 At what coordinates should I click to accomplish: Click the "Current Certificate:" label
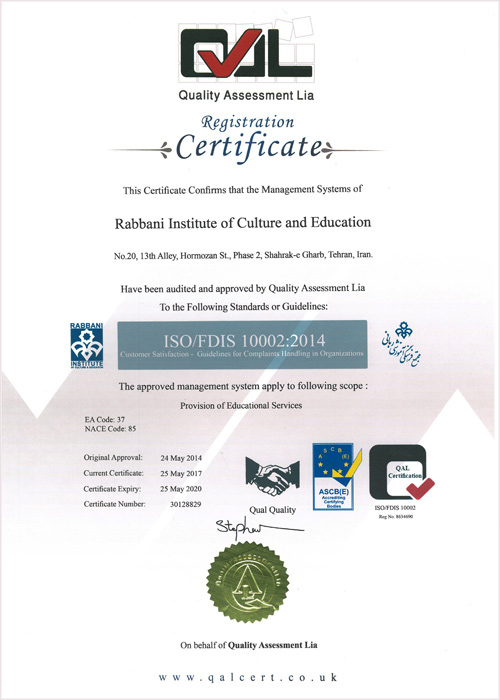click(x=113, y=473)
